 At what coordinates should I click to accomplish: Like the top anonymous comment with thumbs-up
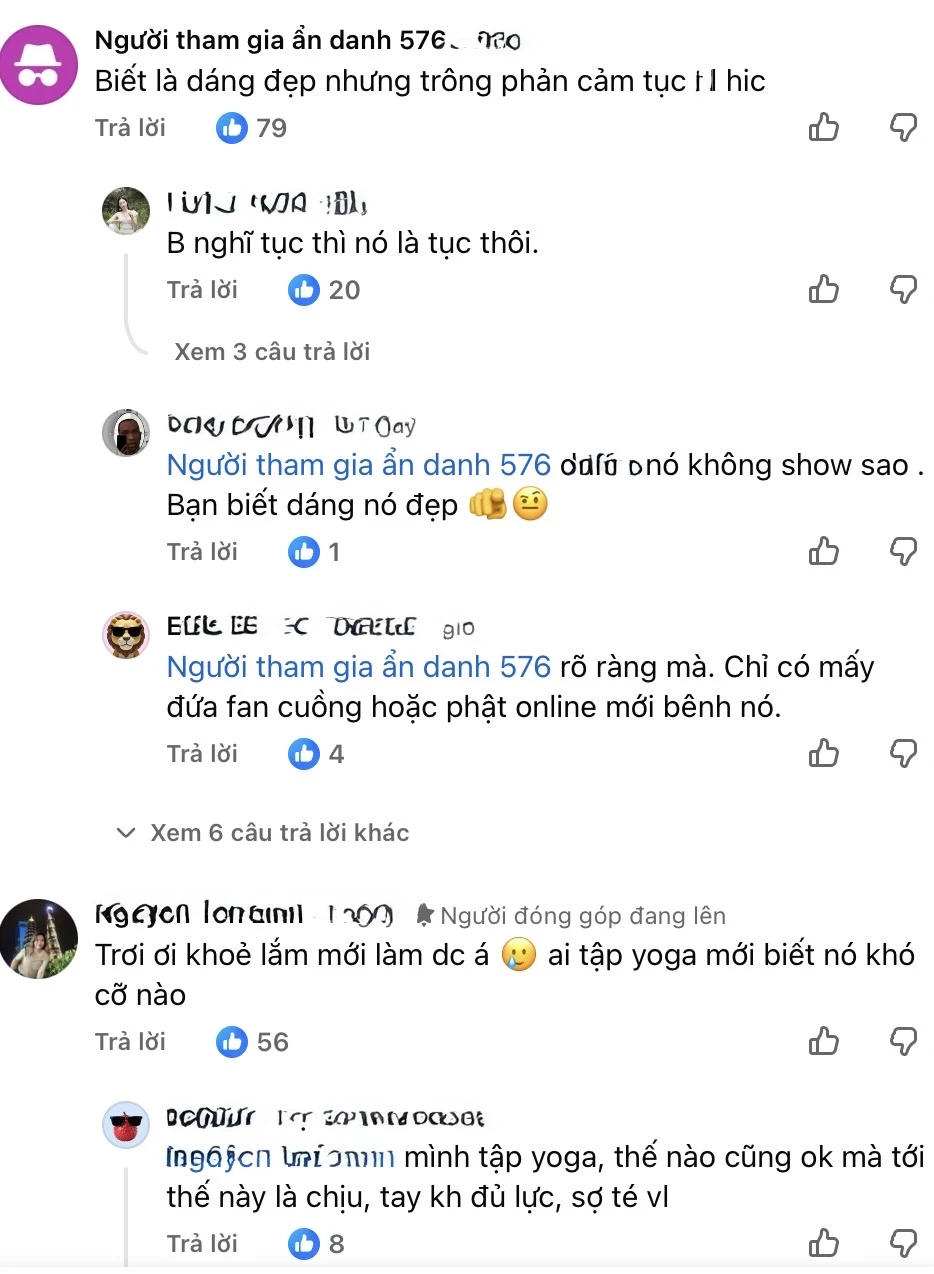pyautogui.click(x=823, y=127)
